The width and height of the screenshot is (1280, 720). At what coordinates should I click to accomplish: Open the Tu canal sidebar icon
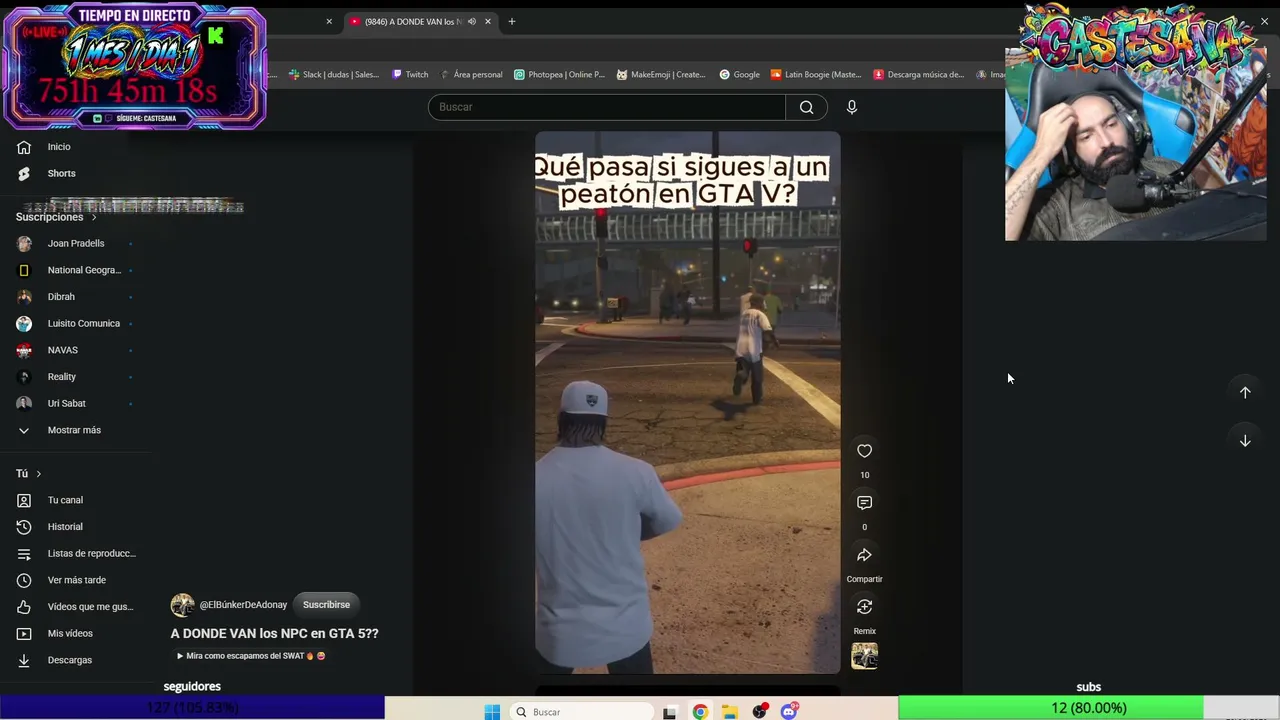click(x=24, y=500)
